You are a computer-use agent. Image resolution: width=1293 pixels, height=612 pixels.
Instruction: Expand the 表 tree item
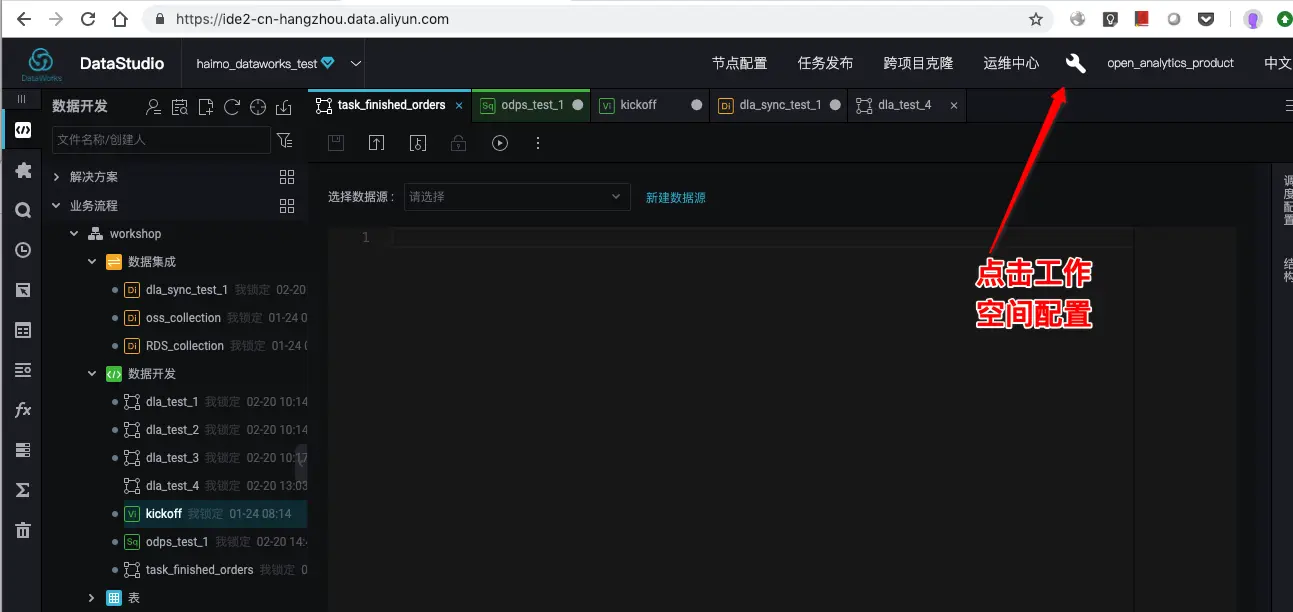(x=91, y=597)
